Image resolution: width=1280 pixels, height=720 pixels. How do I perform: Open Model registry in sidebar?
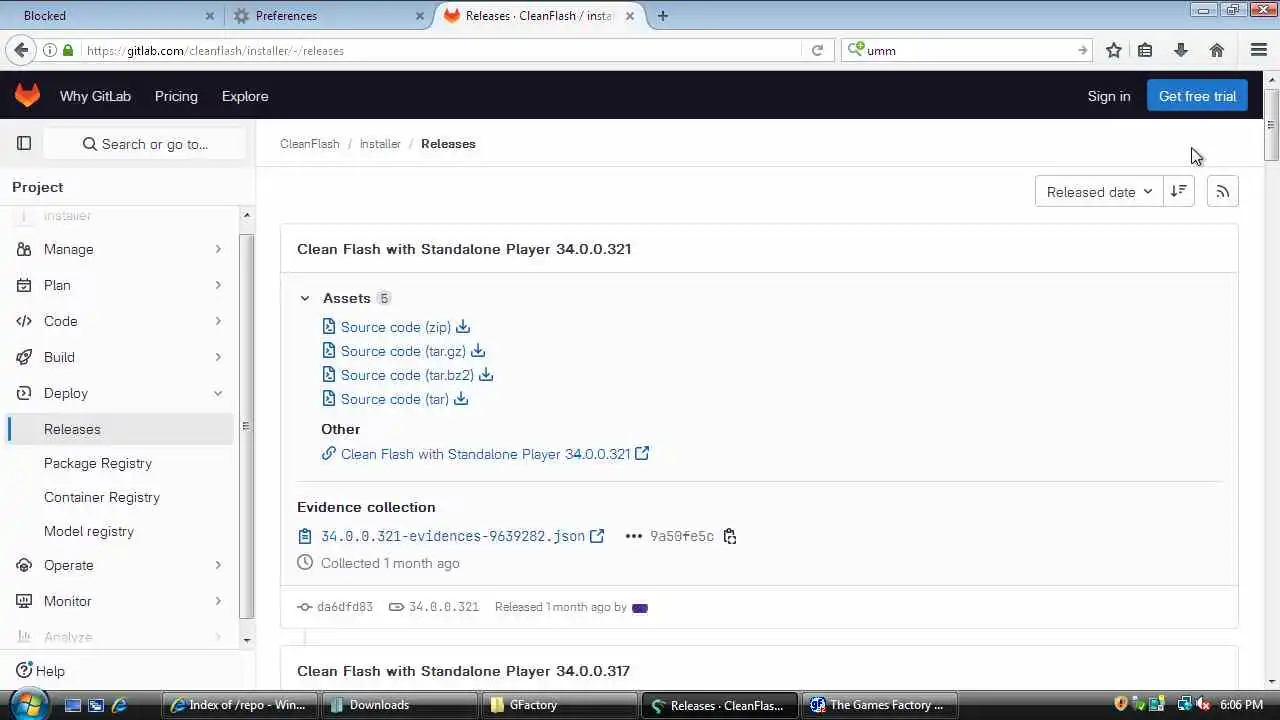point(89,531)
